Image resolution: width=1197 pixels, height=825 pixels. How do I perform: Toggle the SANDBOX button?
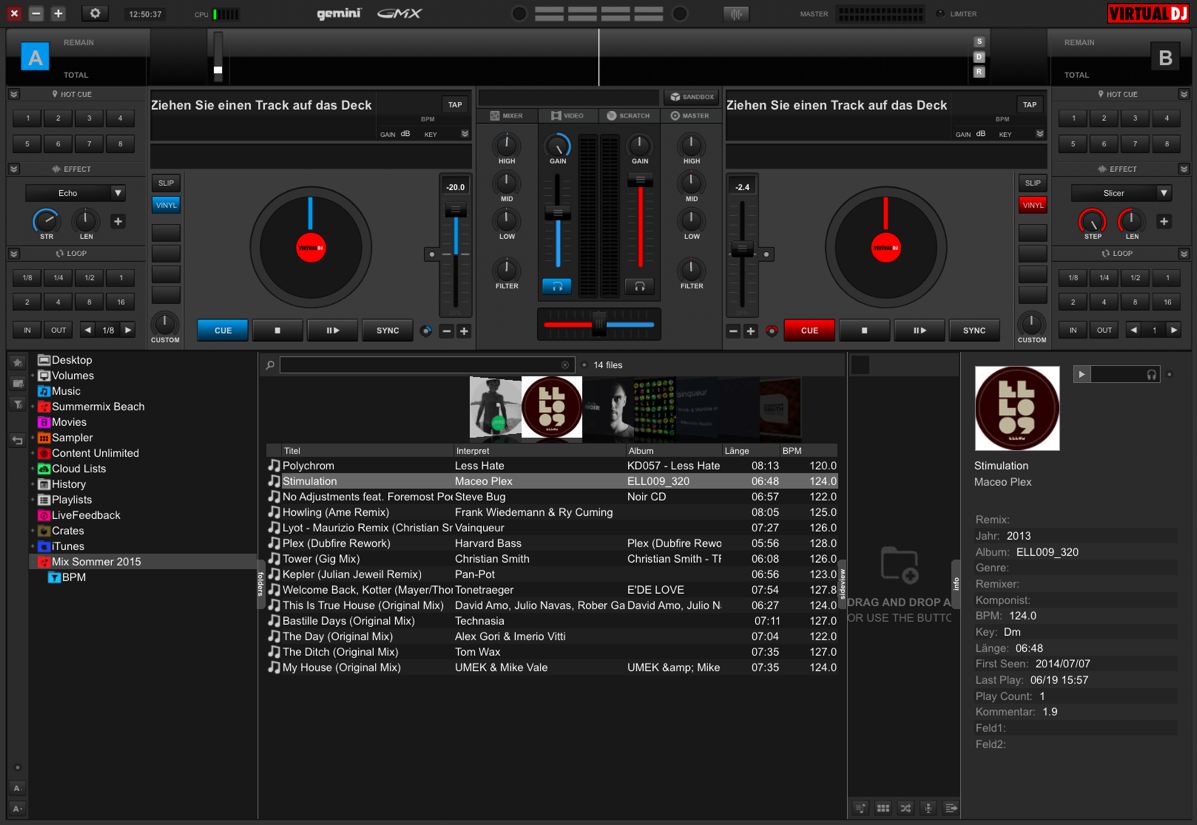point(692,97)
